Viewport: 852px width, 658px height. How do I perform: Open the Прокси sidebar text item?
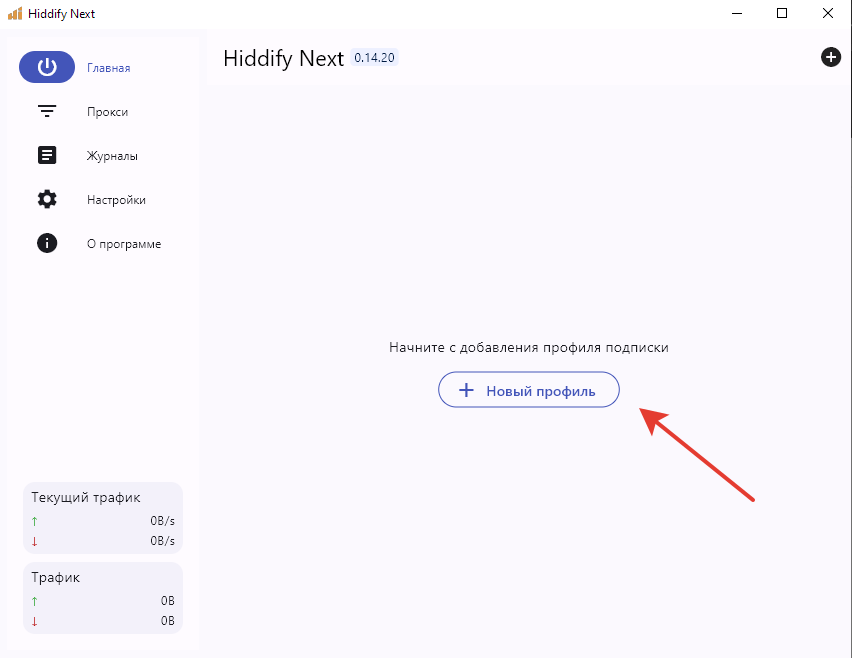pyautogui.click(x=107, y=112)
